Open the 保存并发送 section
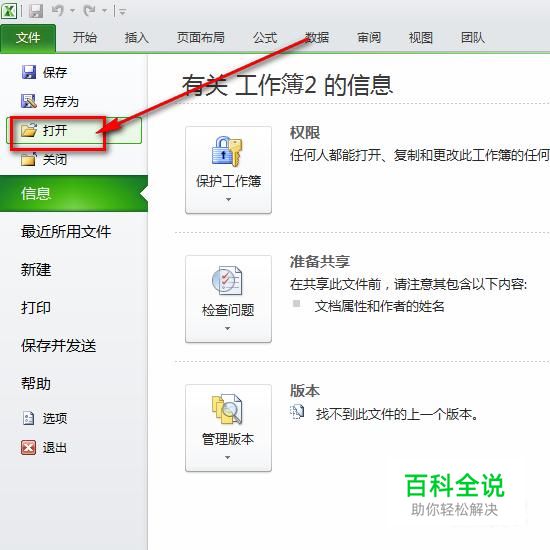The height and width of the screenshot is (550, 550). pyautogui.click(x=59, y=346)
